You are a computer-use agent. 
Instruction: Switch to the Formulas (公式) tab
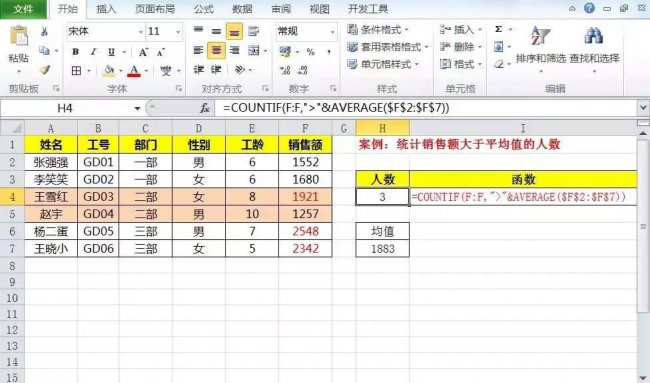click(204, 9)
